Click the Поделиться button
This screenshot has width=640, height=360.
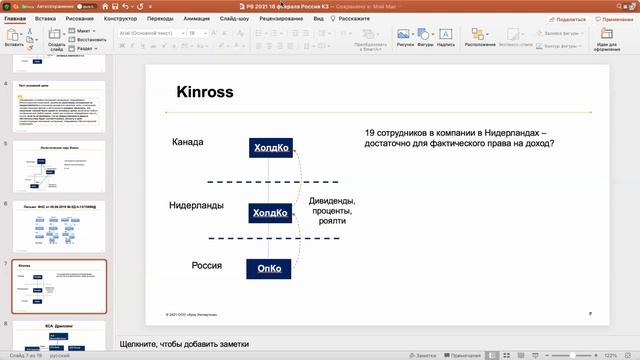click(x=567, y=19)
